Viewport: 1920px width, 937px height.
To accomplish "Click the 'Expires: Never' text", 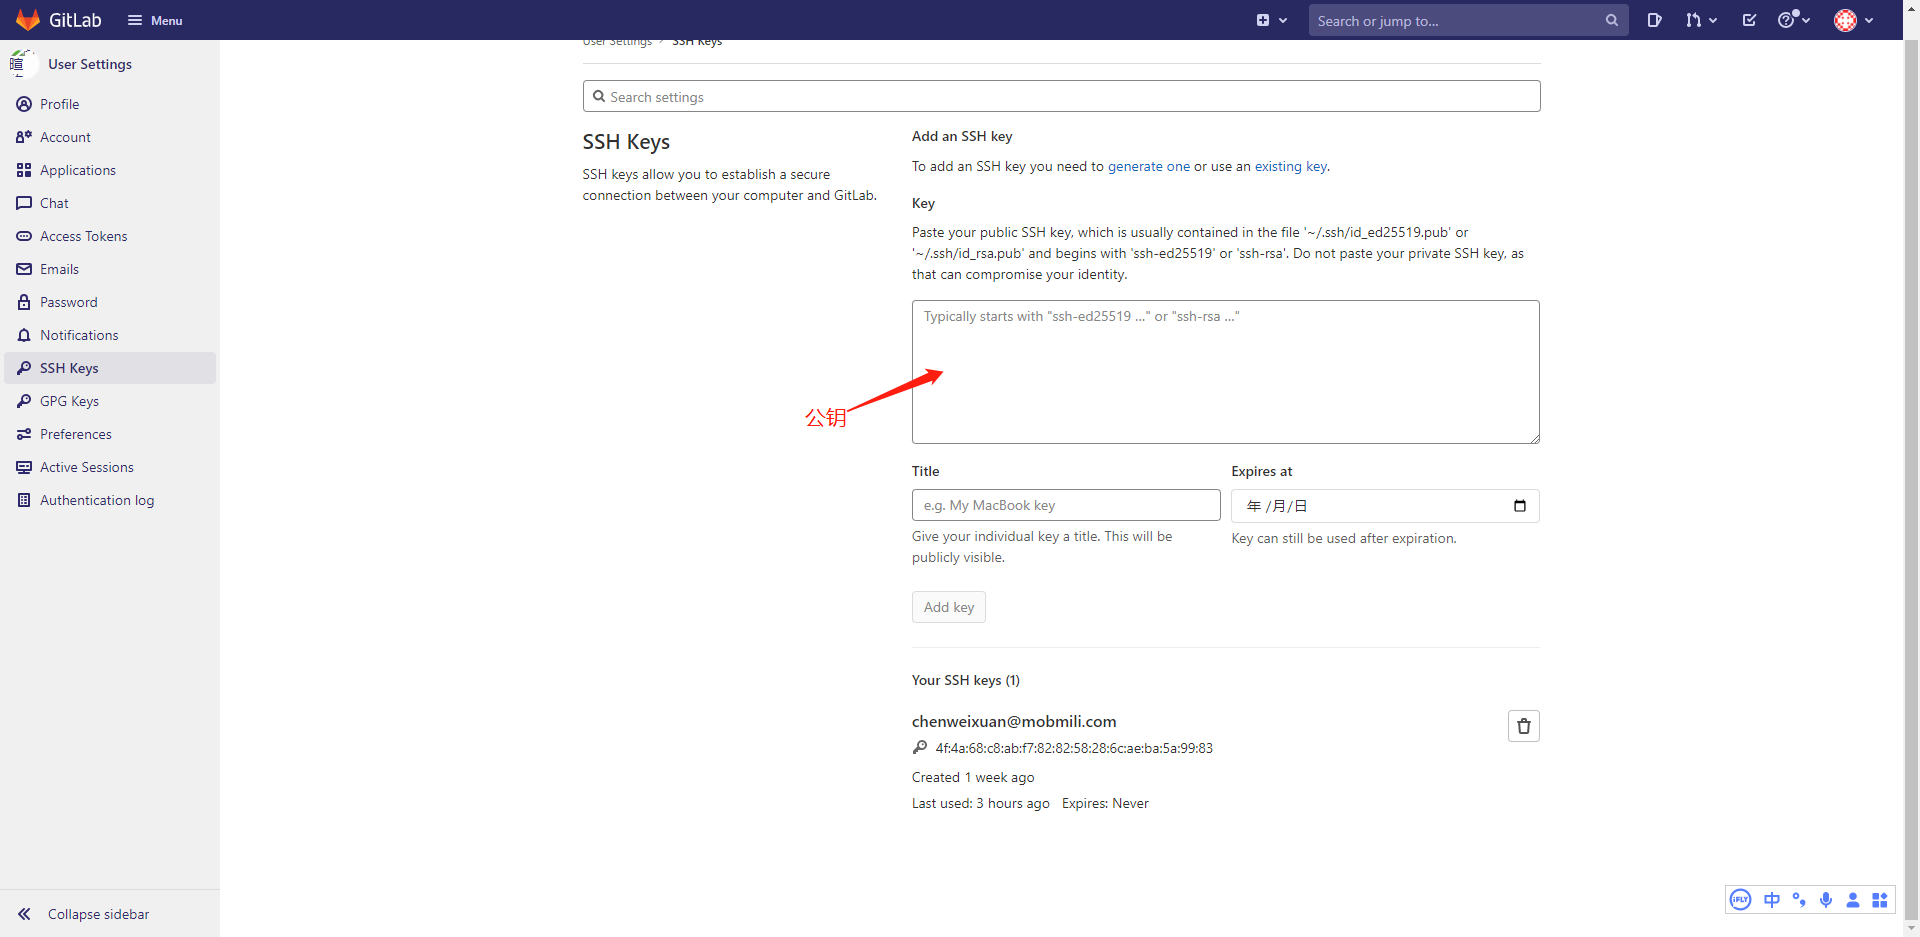I will click(1105, 803).
